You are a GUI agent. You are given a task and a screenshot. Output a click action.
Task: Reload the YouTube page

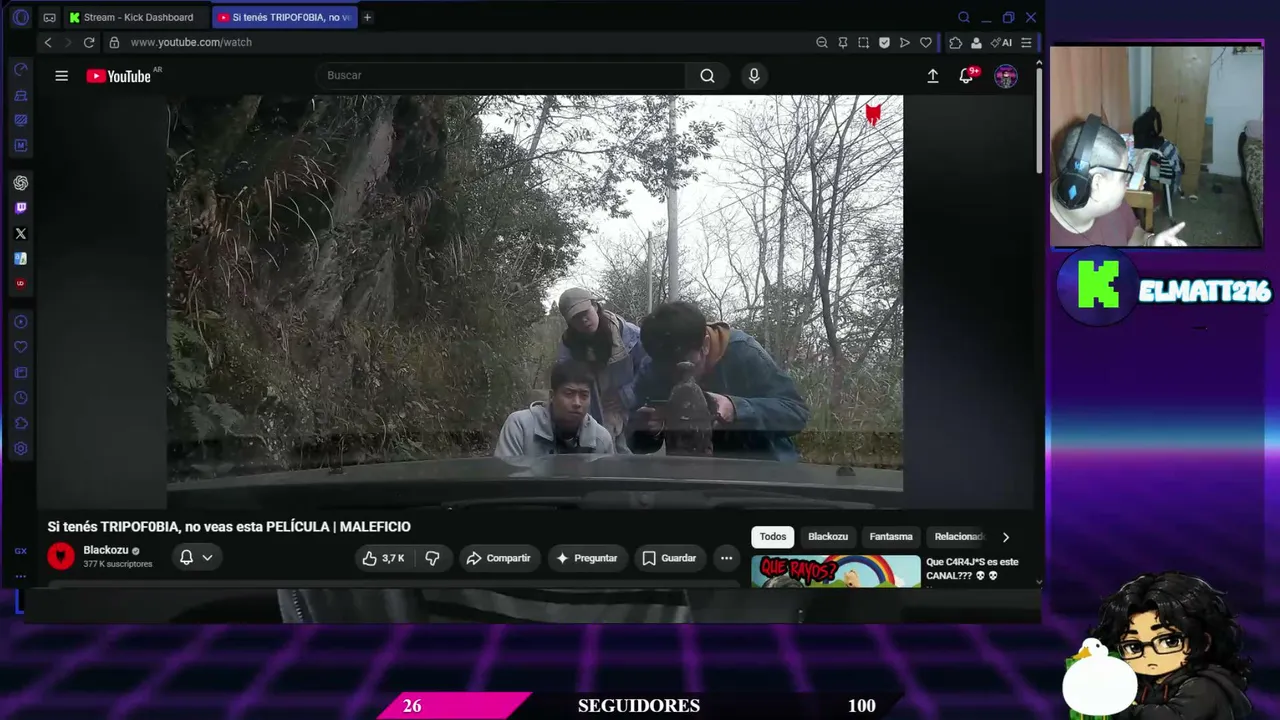point(89,42)
